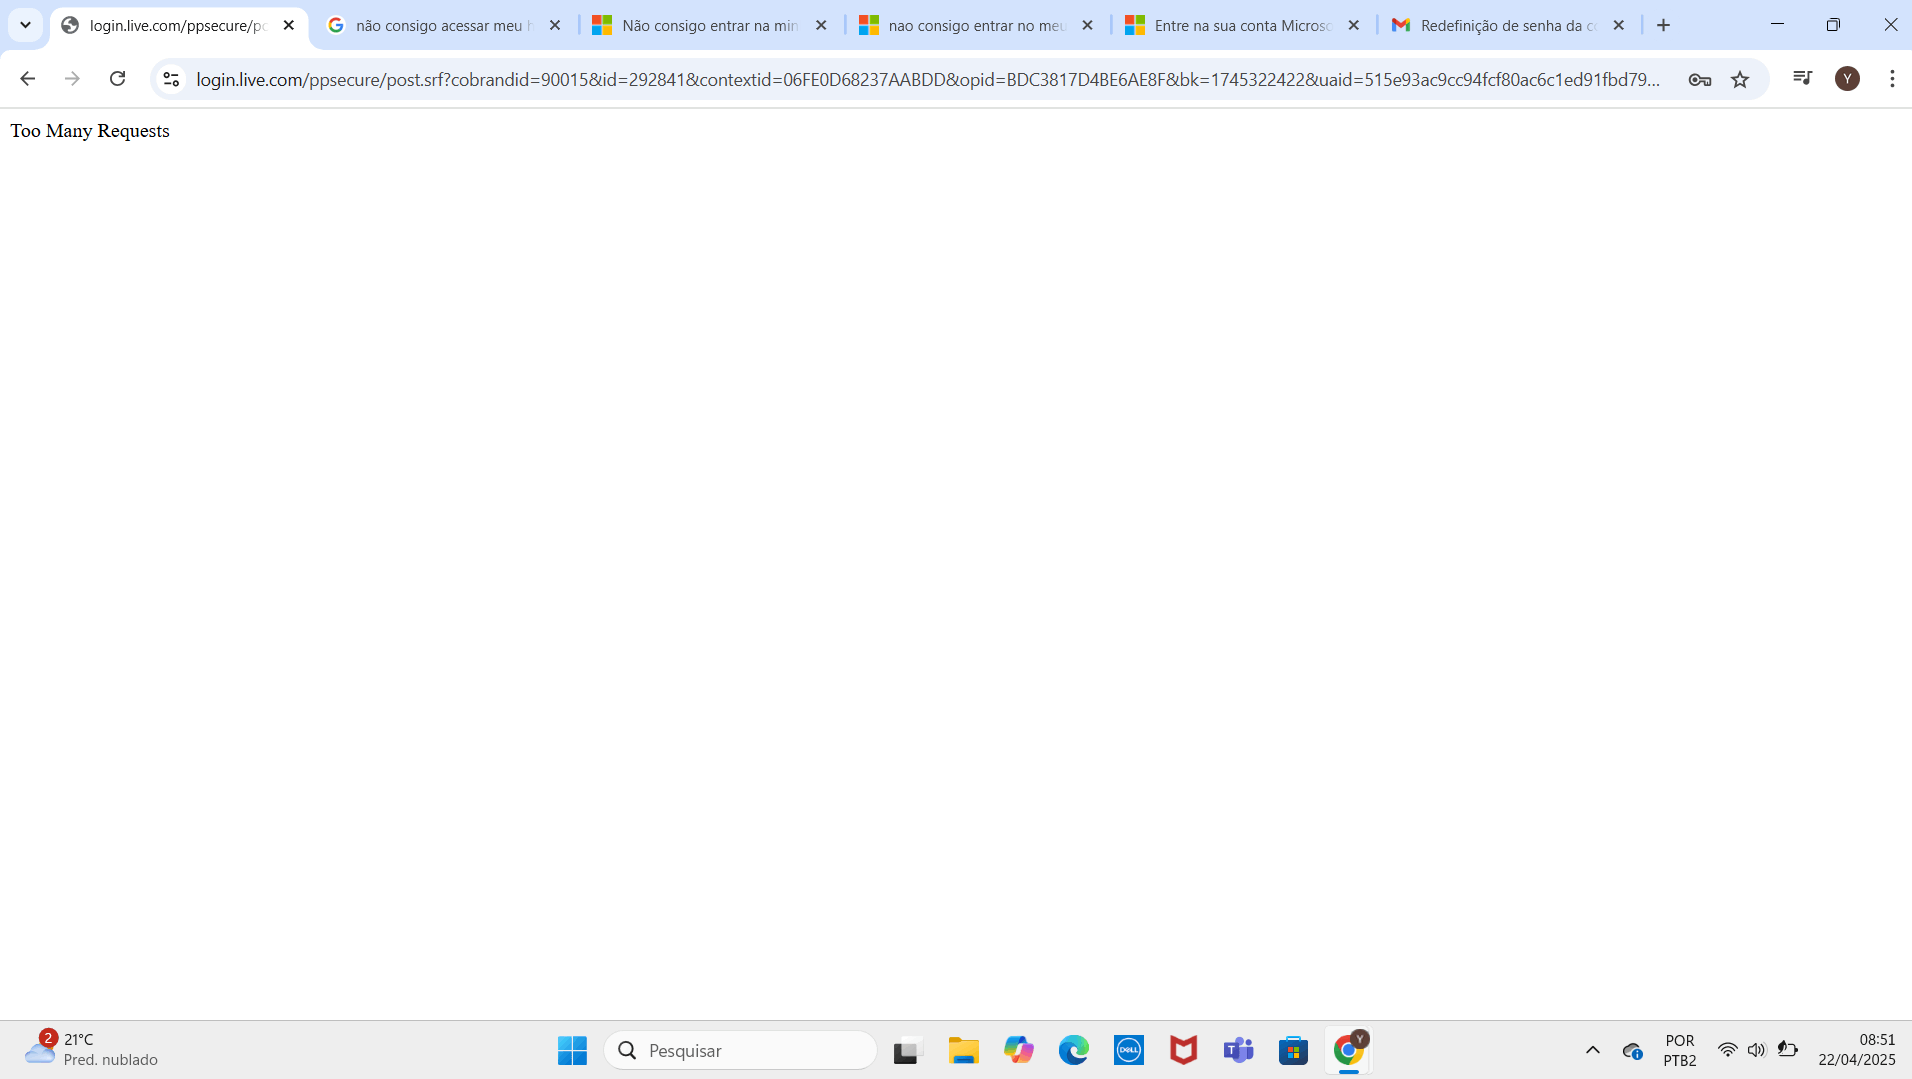Open Wi-Fi network settings in tray

point(1727,1050)
